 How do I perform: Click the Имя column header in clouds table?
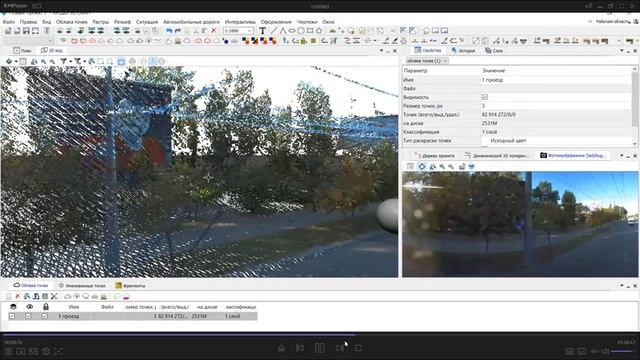(73, 307)
